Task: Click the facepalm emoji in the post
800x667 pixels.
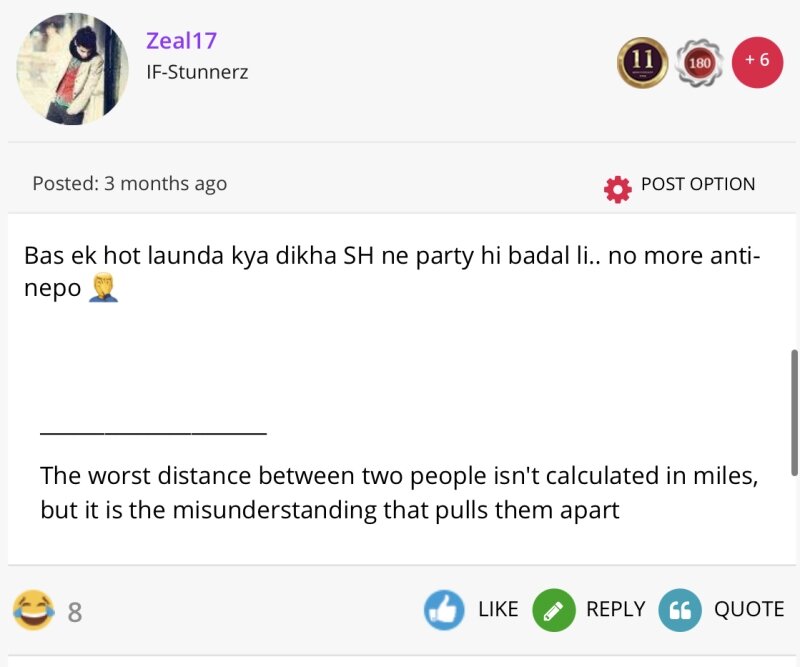Action: pyautogui.click(x=103, y=289)
